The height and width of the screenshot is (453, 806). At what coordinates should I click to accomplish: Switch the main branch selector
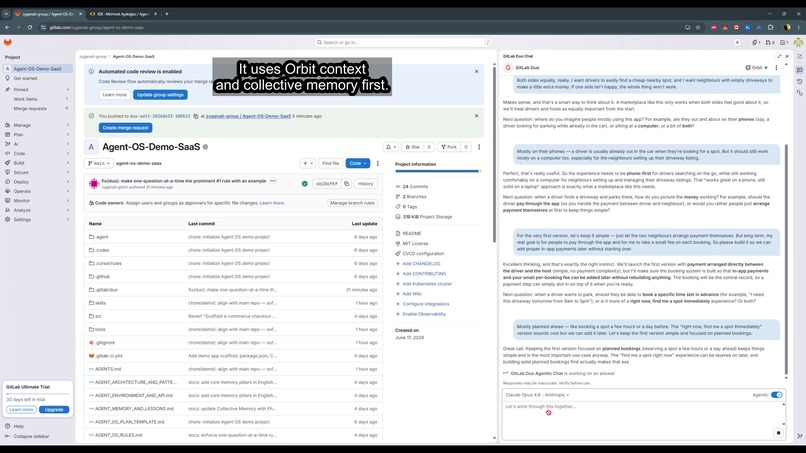[x=99, y=164]
